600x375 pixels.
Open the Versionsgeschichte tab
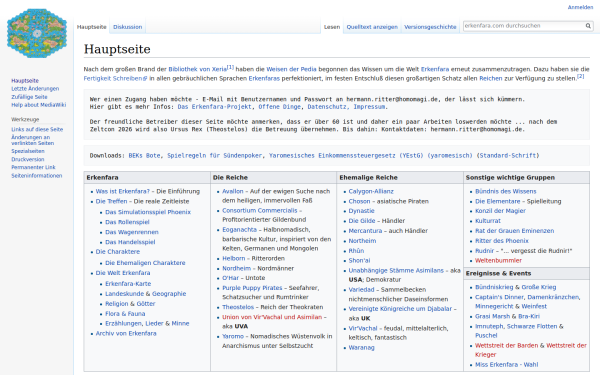click(x=430, y=27)
